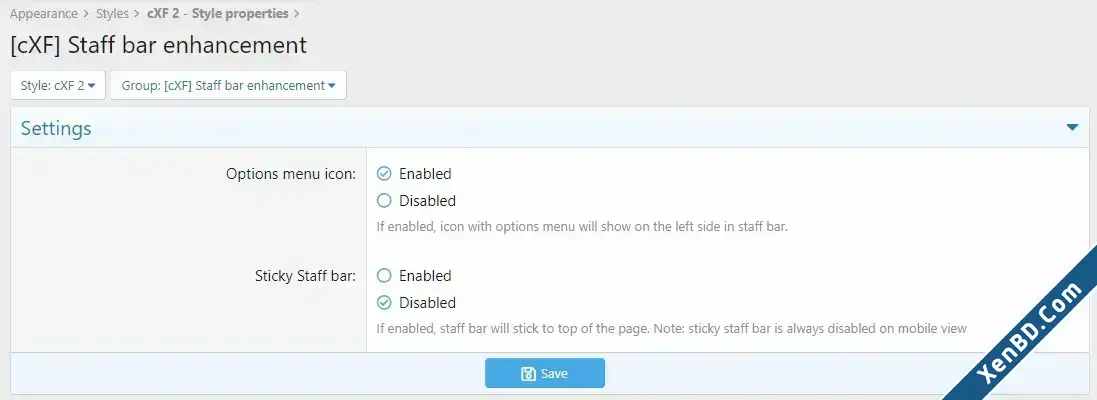Click the XenBD.Com watermark ribbon
The height and width of the screenshot is (400, 1097).
tap(1037, 334)
